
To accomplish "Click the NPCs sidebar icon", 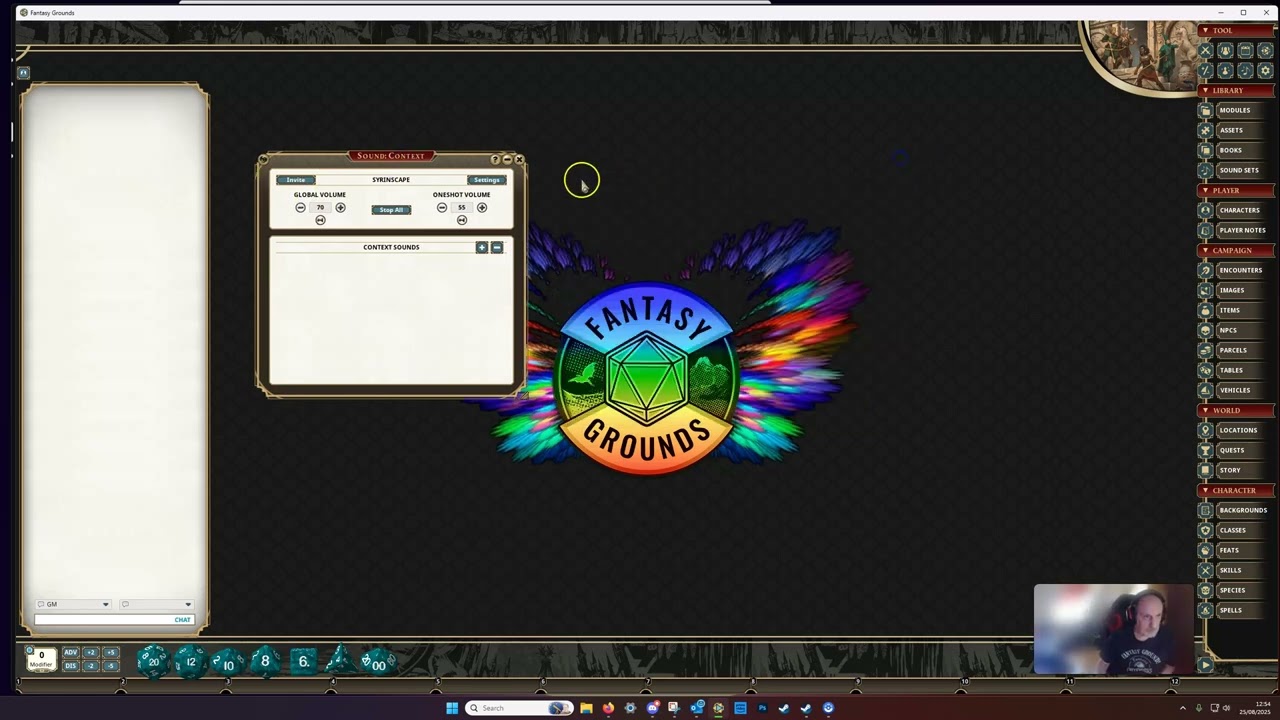I will point(1205,330).
